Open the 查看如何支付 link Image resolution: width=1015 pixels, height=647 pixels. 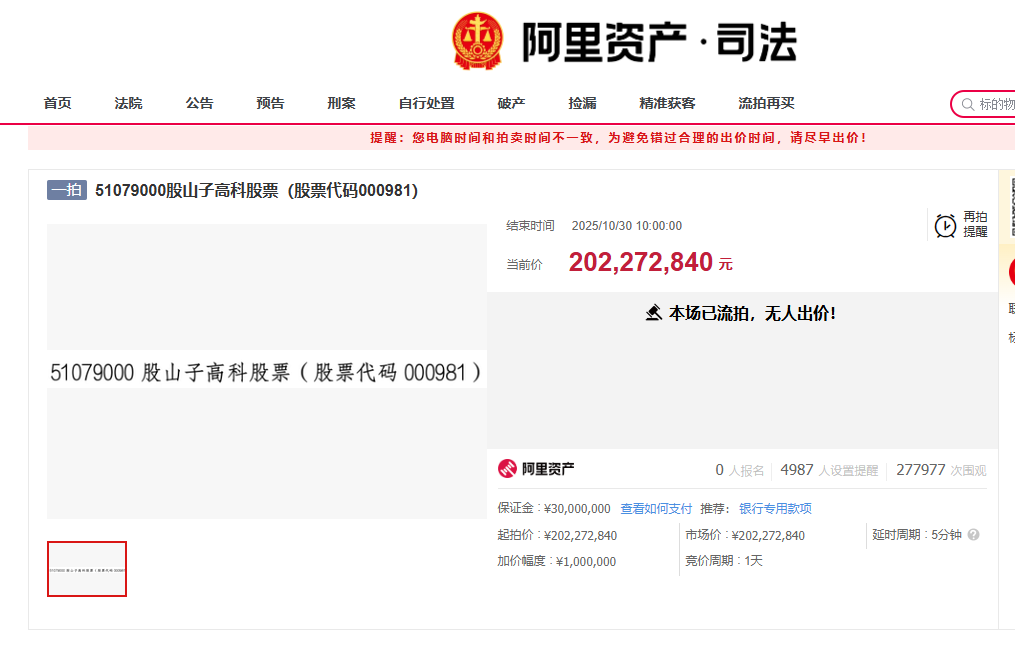pyautogui.click(x=656, y=509)
